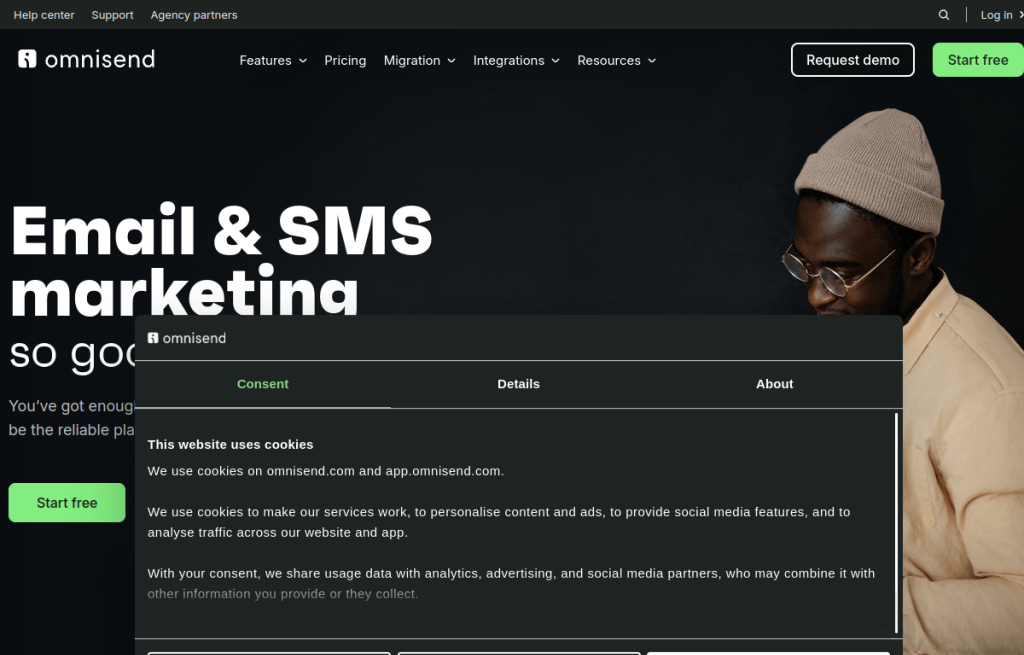This screenshot has height=655, width=1024.
Task: Click the search magnifier icon
Action: click(944, 14)
